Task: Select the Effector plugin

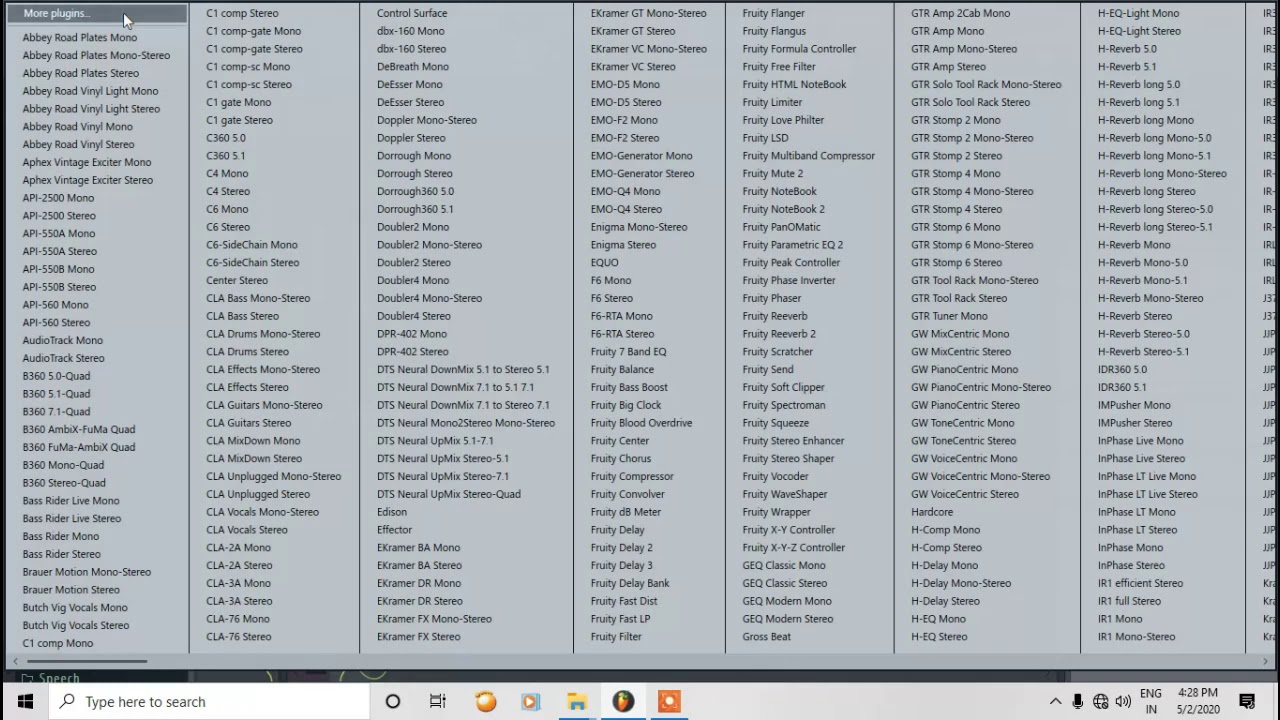Action: point(394,529)
